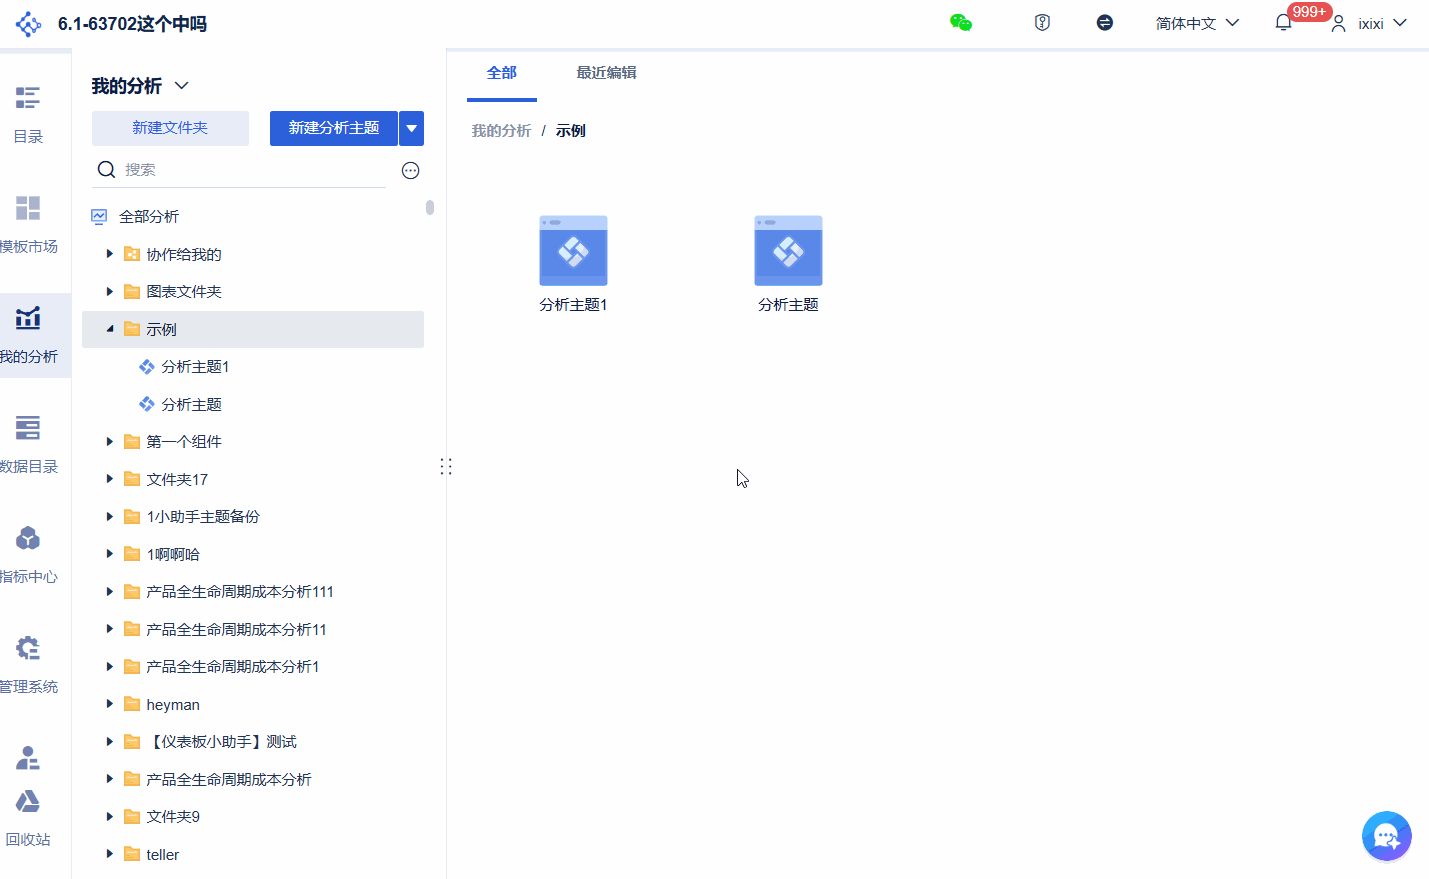1429x879 pixels.
Task: Open the 指标中心 sidebar section
Action: [x=28, y=554]
